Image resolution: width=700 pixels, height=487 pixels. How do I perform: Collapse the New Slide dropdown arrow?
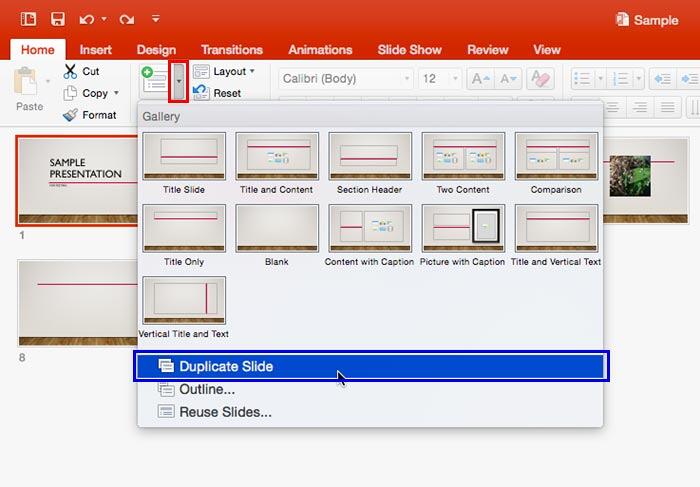[179, 81]
